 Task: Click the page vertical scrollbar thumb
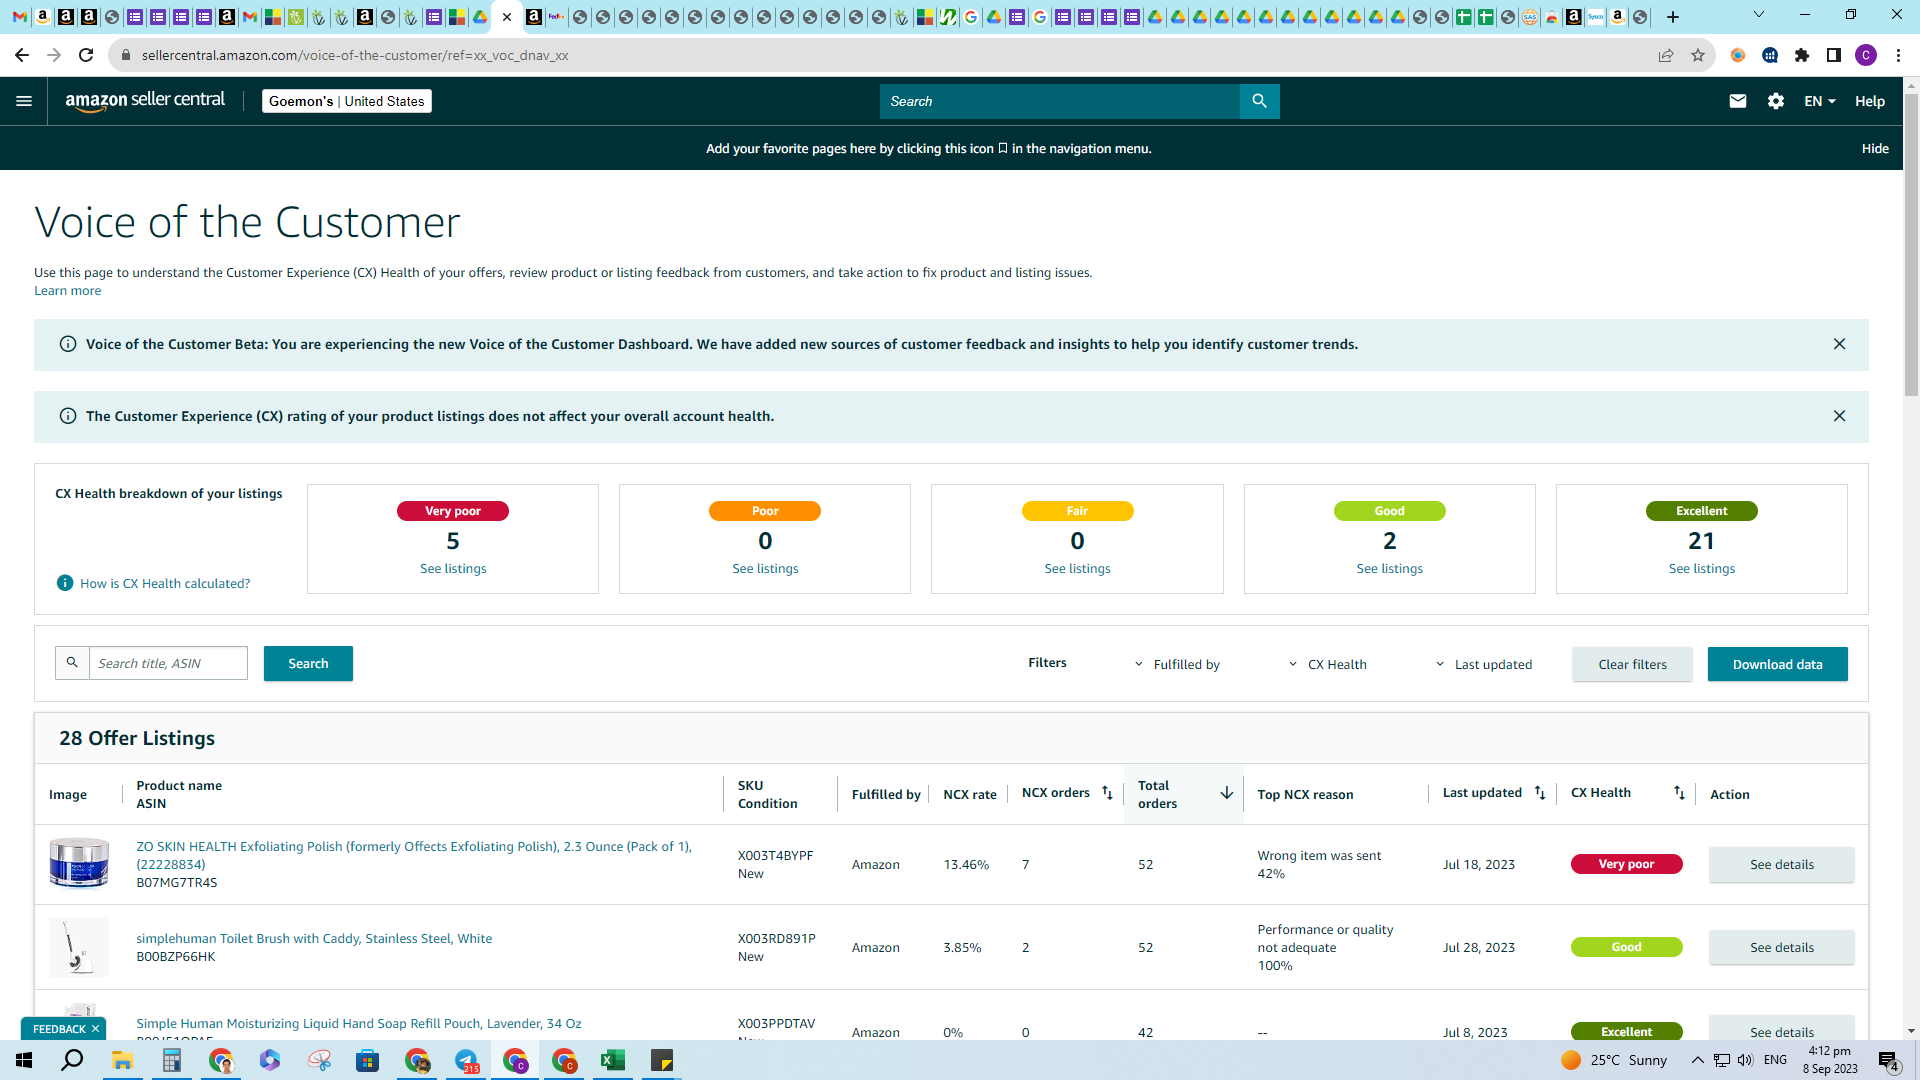pos(1911,245)
